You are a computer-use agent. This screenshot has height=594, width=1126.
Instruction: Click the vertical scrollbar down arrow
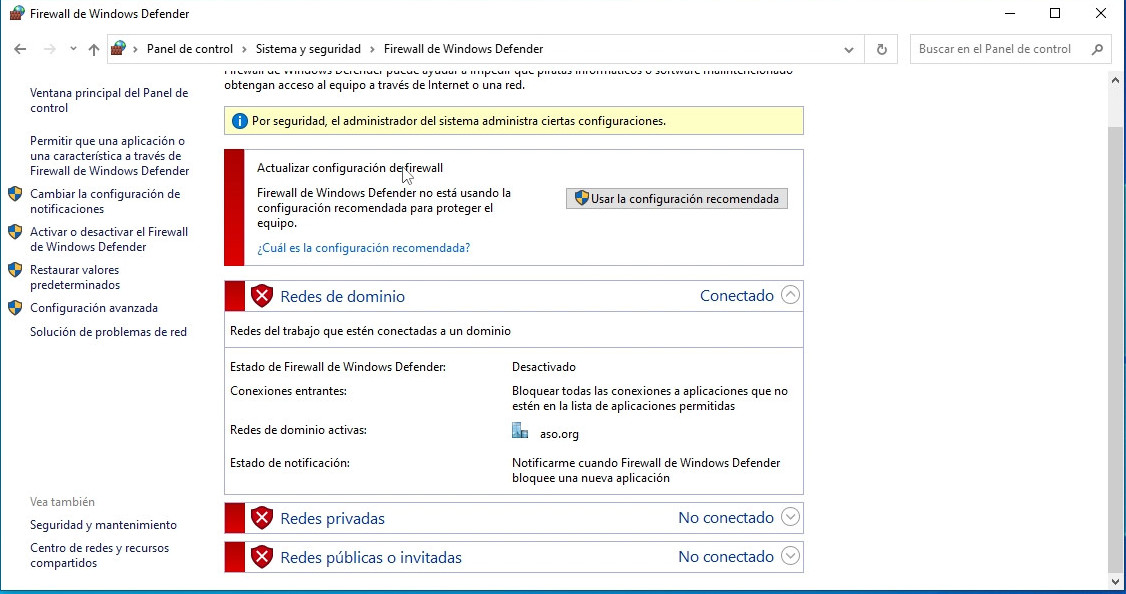1117,580
